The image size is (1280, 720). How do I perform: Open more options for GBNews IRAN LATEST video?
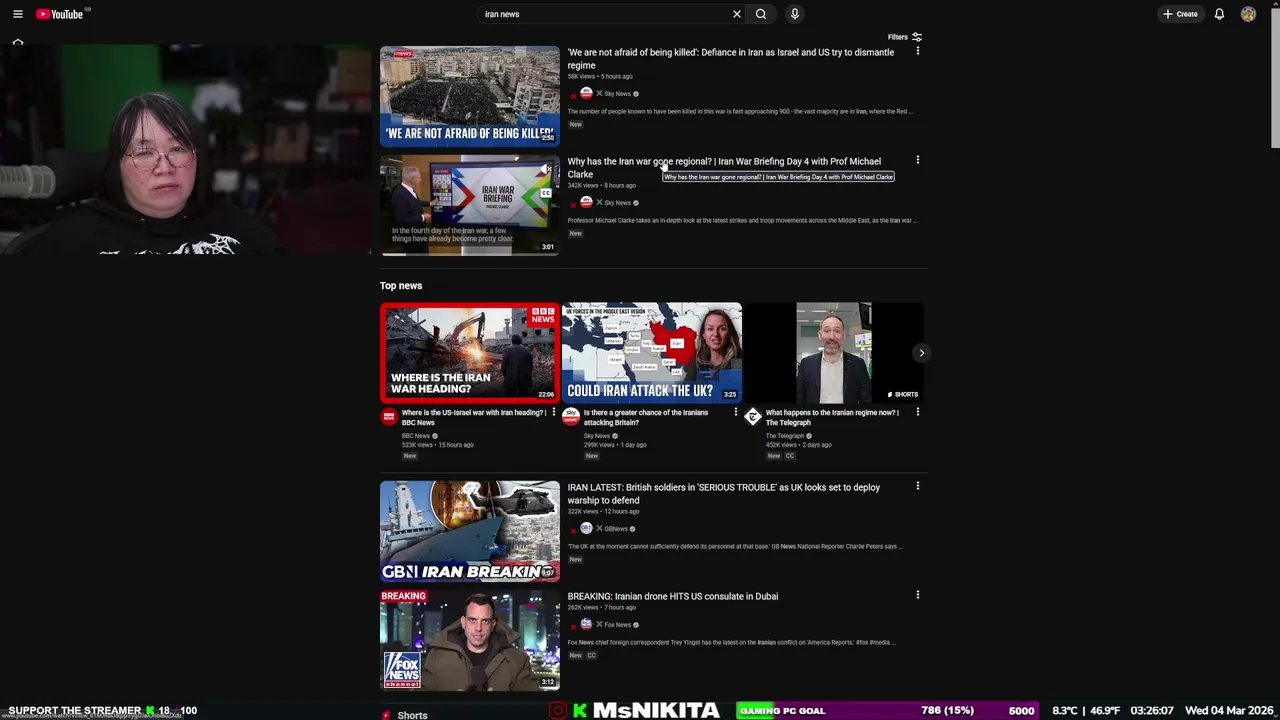tap(917, 486)
